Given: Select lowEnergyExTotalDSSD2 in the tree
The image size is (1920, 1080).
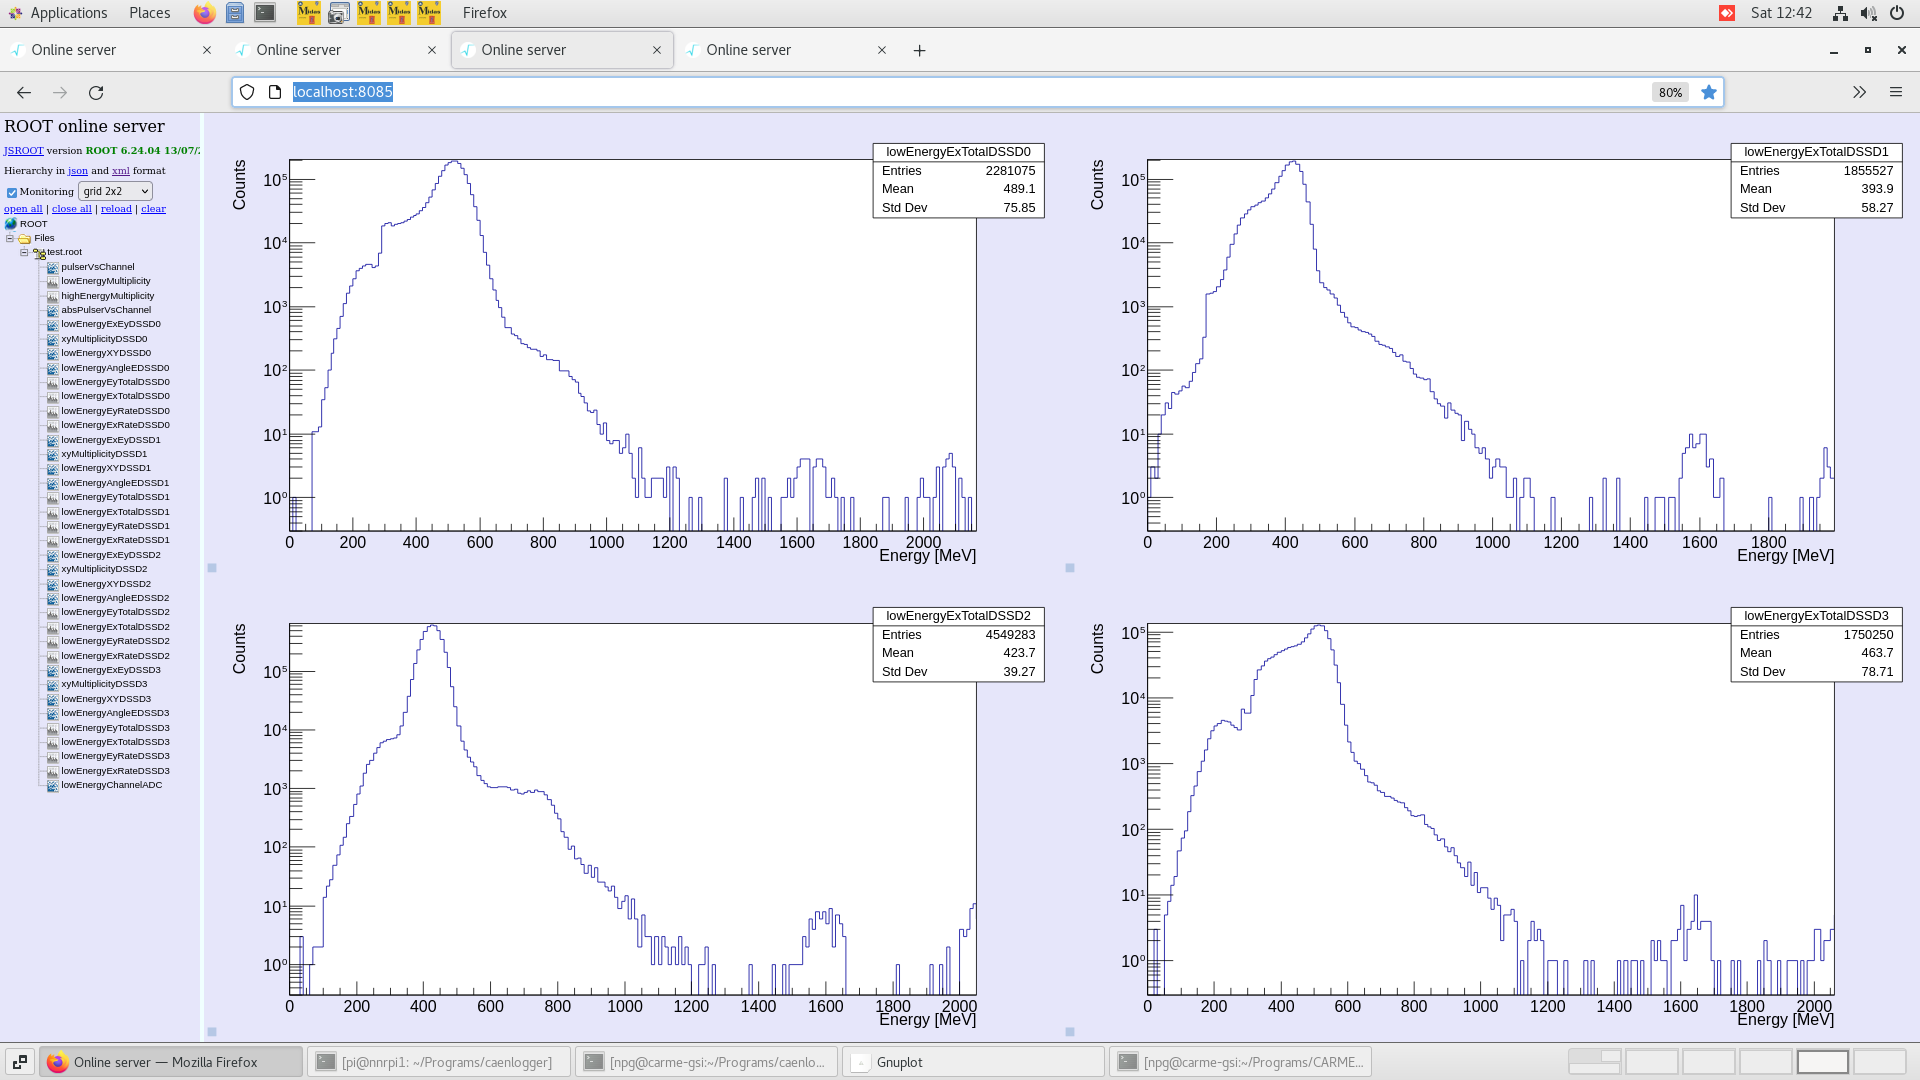Looking at the screenshot, I should coord(115,627).
